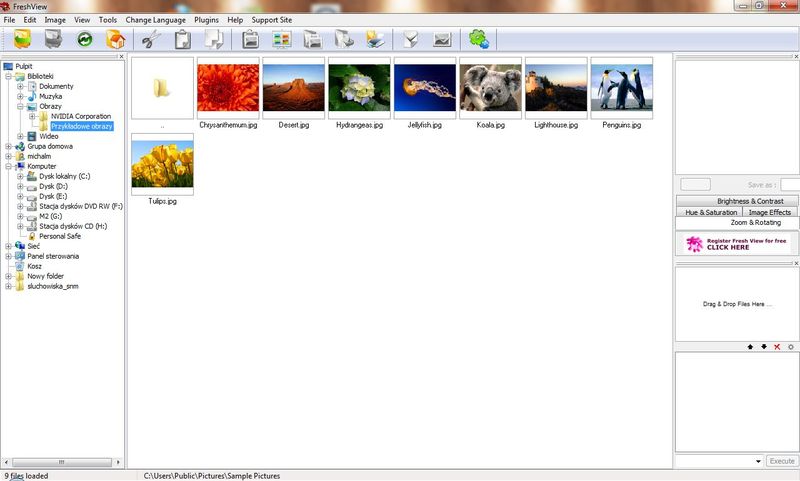
Task: Click the folder tree horizontal scrollbar thumb
Action: [x=61, y=462]
